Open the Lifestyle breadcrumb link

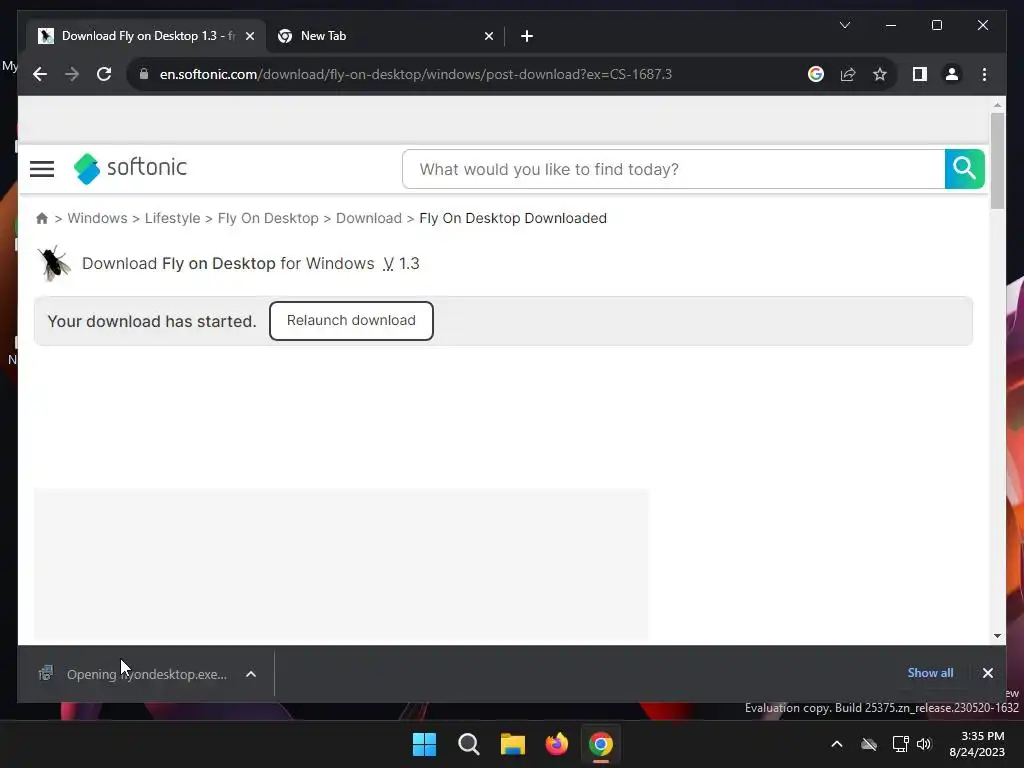172,218
